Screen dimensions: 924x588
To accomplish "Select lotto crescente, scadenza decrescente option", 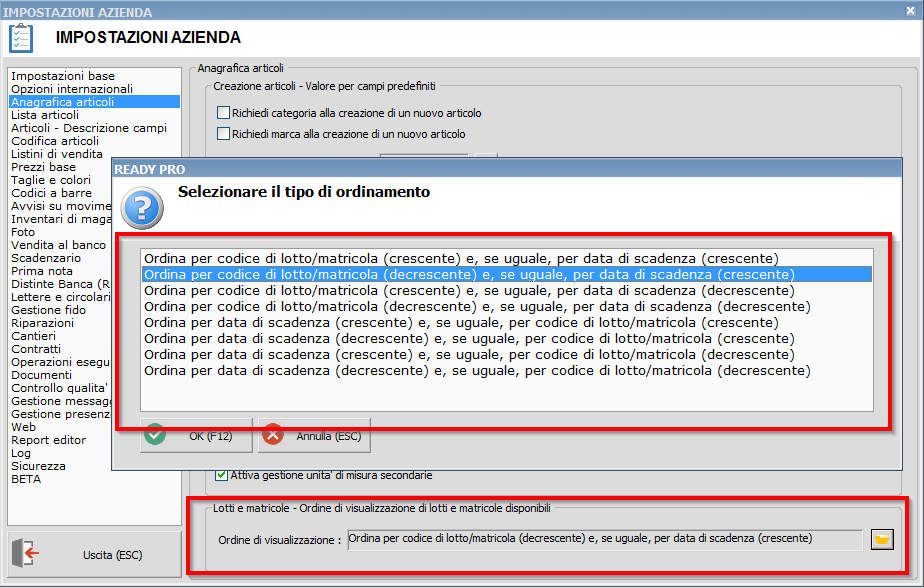I will coord(506,290).
